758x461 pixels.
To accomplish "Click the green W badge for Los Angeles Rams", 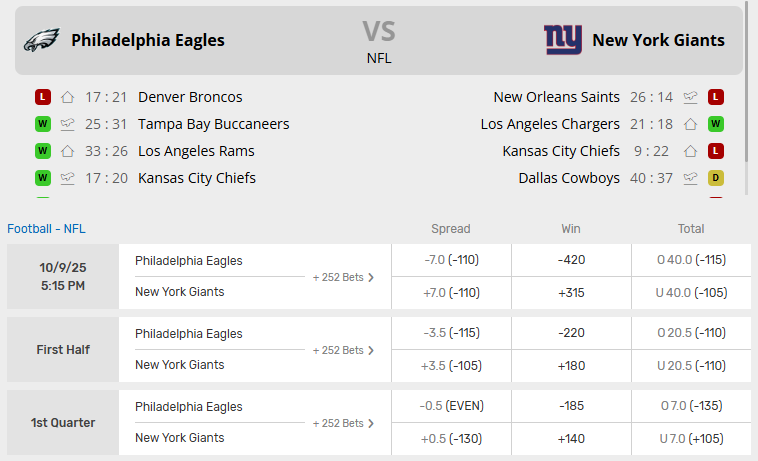I will click(x=42, y=151).
